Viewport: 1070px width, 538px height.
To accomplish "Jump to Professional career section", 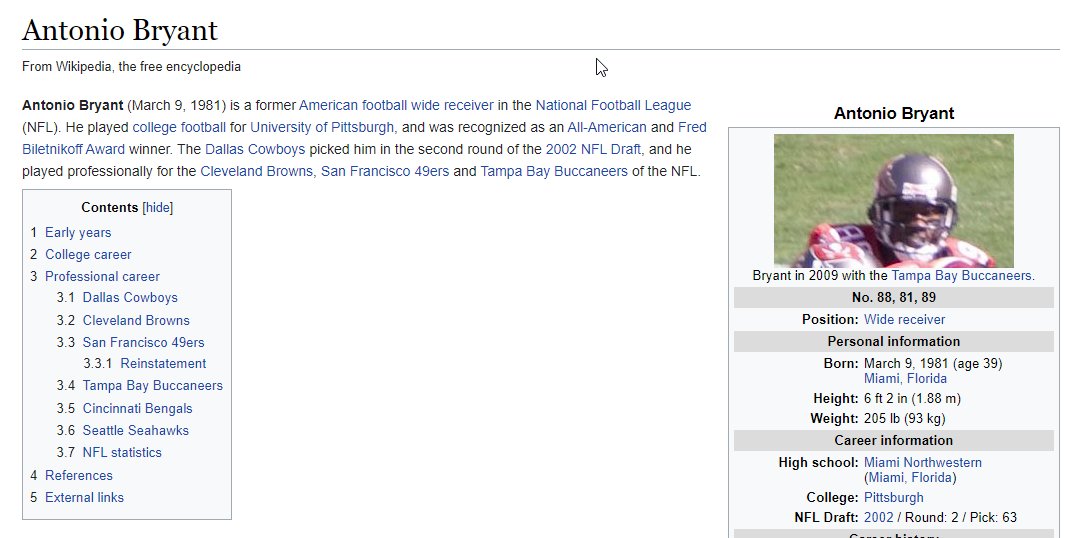I will pyautogui.click(x=102, y=277).
